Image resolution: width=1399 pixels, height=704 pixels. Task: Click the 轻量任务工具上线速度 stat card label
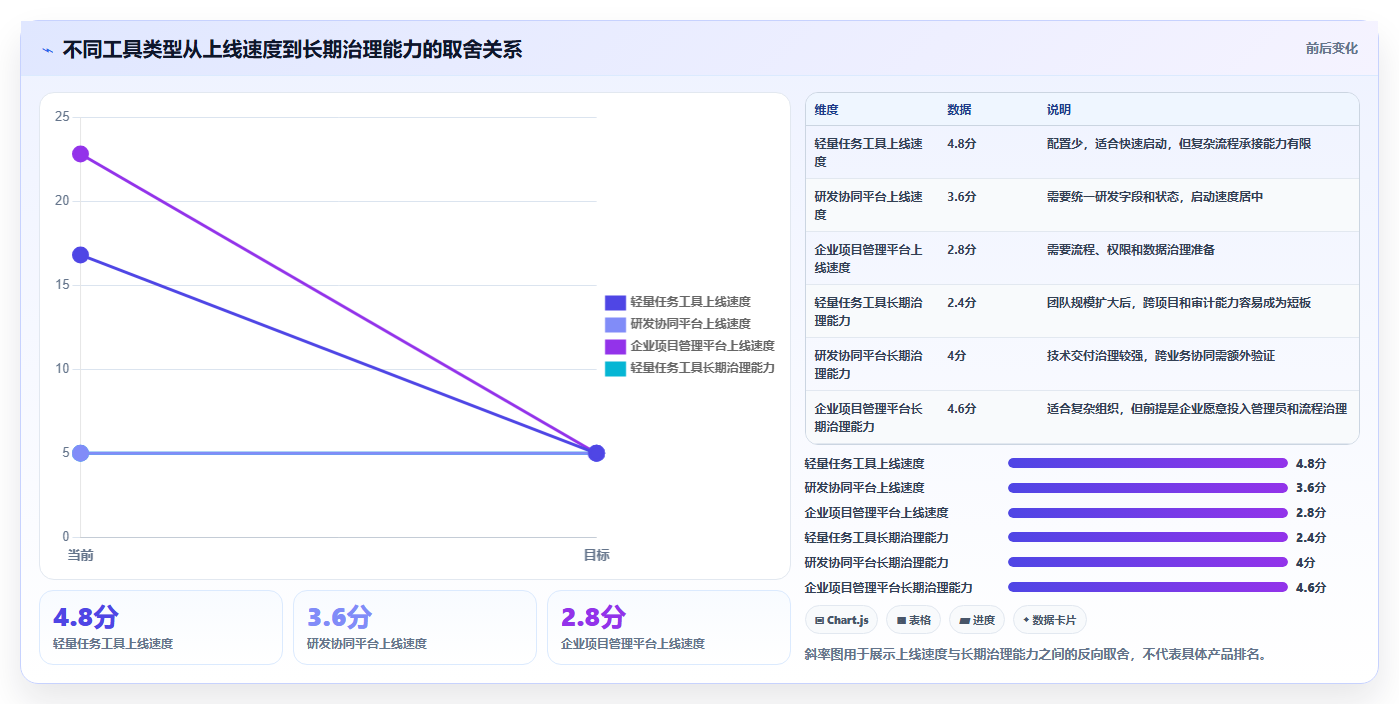113,644
